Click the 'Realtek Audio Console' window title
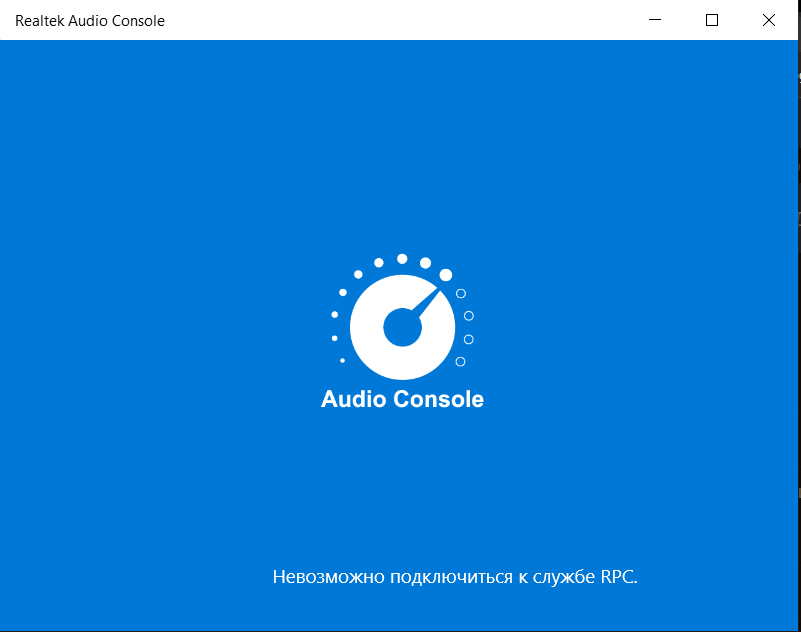801x632 pixels. tap(90, 21)
